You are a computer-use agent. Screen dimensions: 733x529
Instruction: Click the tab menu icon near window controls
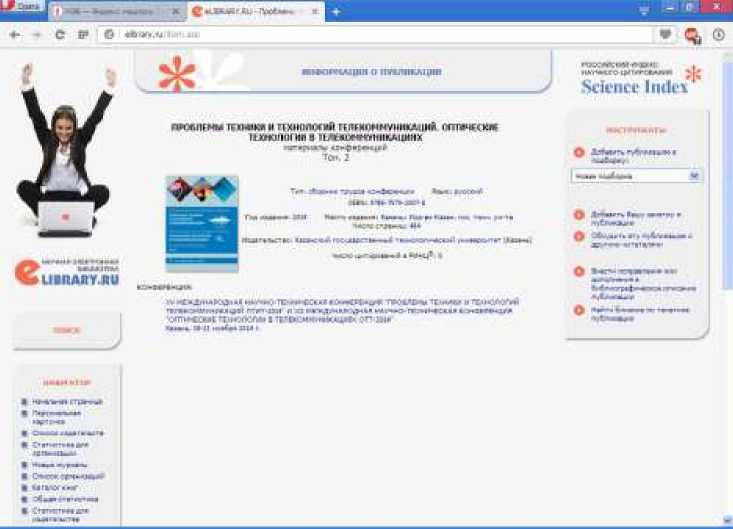click(645, 10)
